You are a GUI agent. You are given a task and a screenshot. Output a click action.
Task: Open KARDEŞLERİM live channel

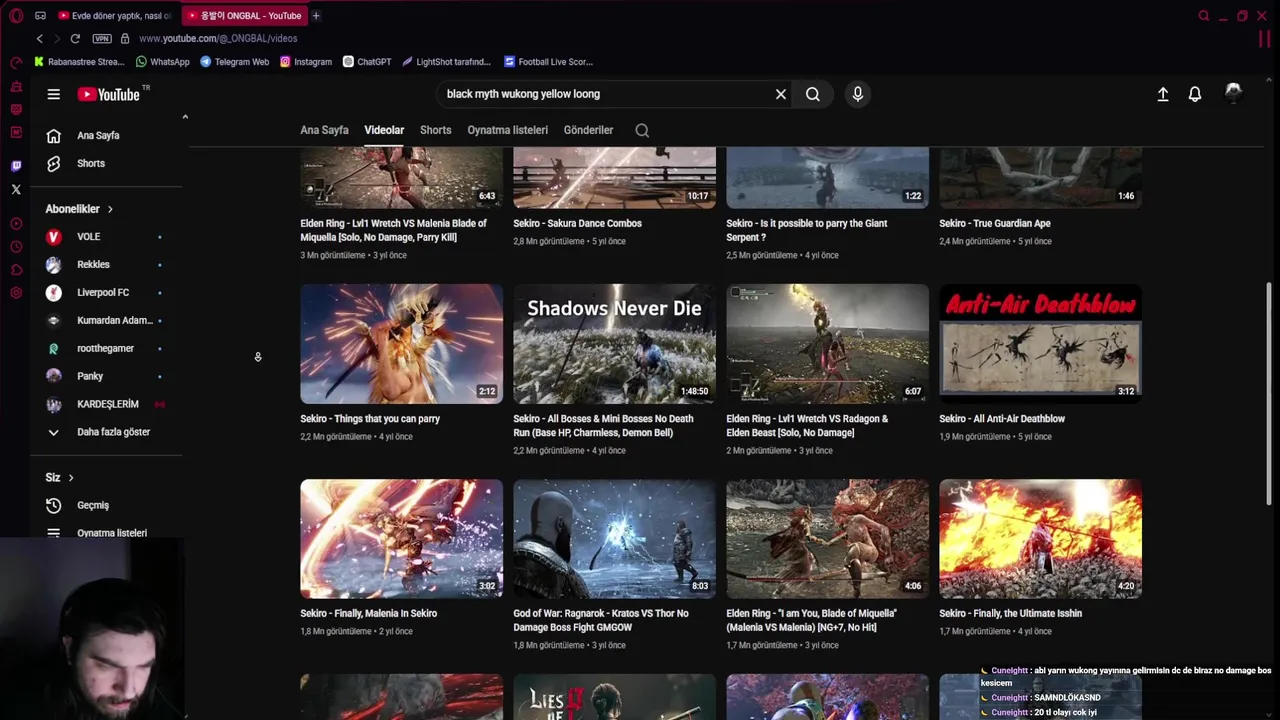[x=105, y=404]
